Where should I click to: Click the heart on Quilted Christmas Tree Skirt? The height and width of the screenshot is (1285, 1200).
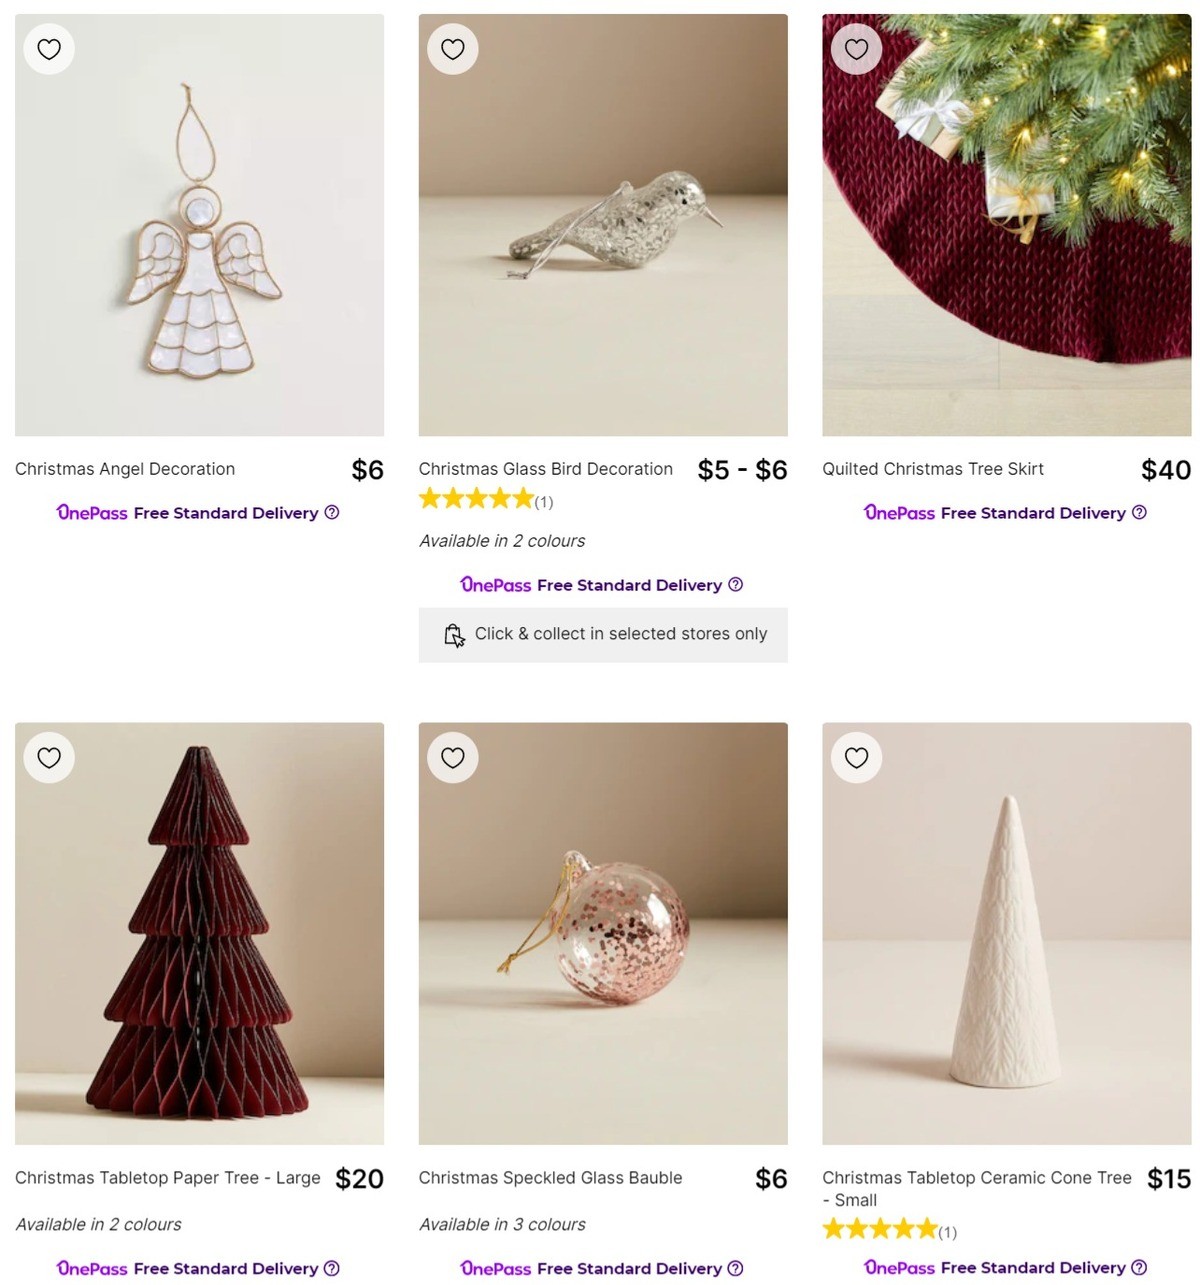point(856,48)
